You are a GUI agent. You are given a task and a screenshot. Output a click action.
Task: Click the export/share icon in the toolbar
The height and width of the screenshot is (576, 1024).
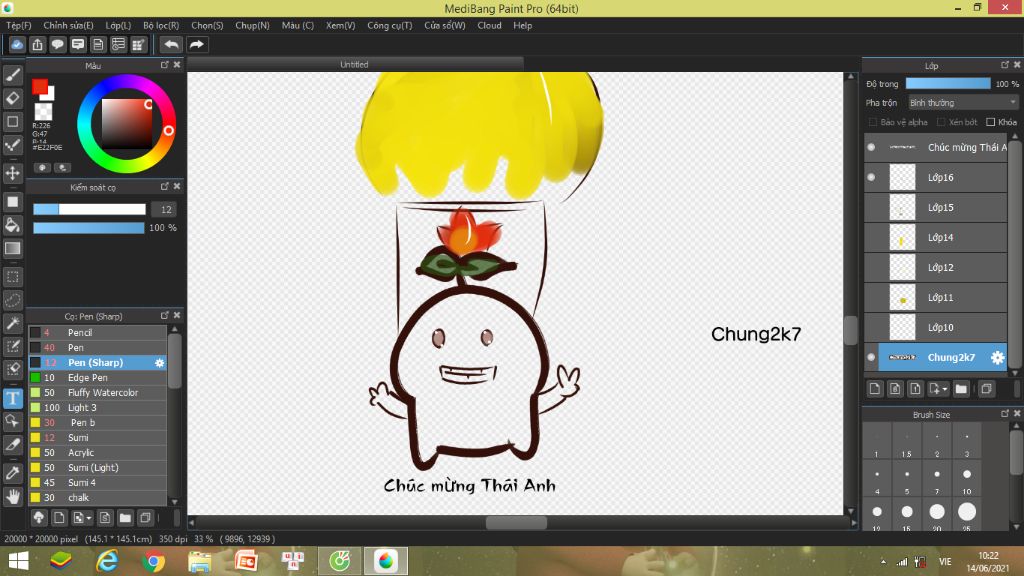(37, 44)
